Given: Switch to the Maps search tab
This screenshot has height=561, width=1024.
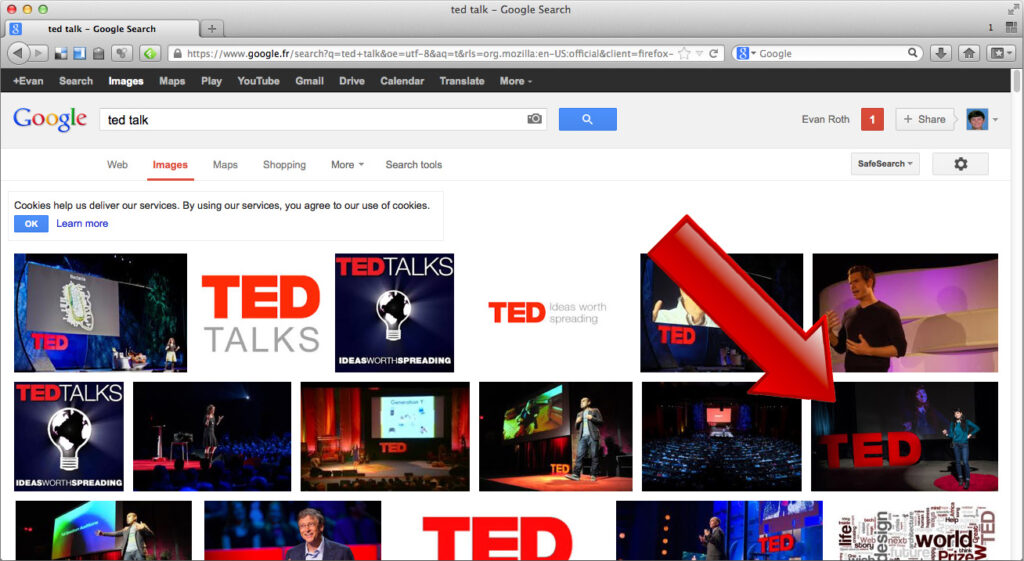Looking at the screenshot, I should point(225,165).
